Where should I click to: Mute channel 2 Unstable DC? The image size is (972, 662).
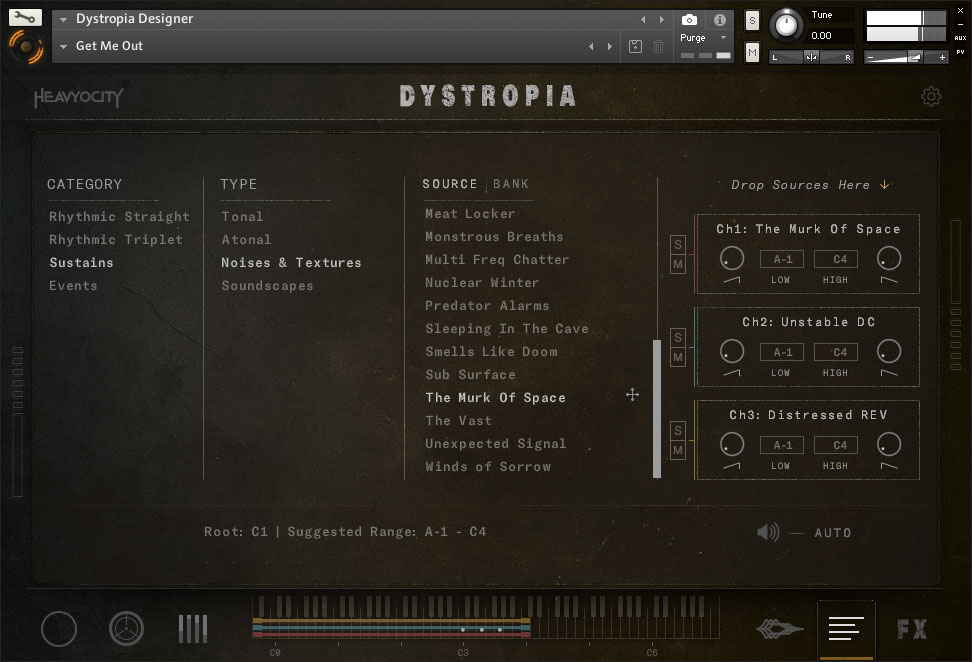click(x=678, y=357)
